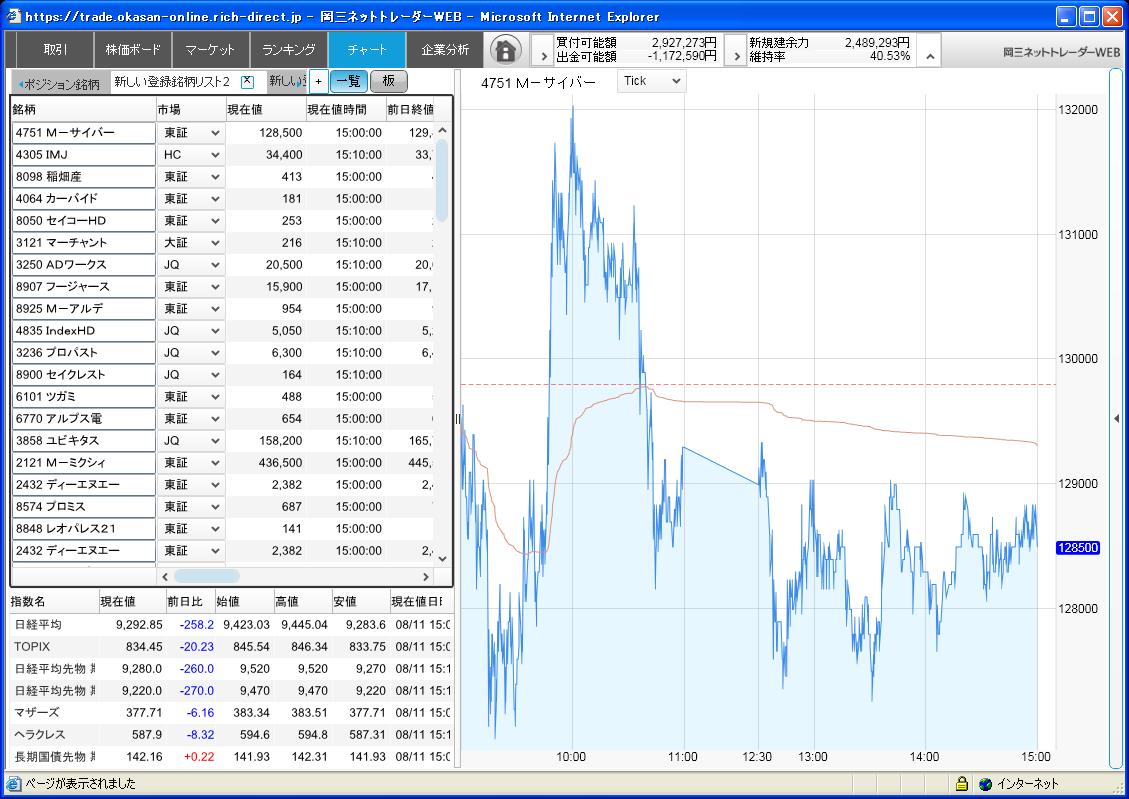
Task: Open market dropdown for 3250 ADワークス
Action: tap(191, 265)
